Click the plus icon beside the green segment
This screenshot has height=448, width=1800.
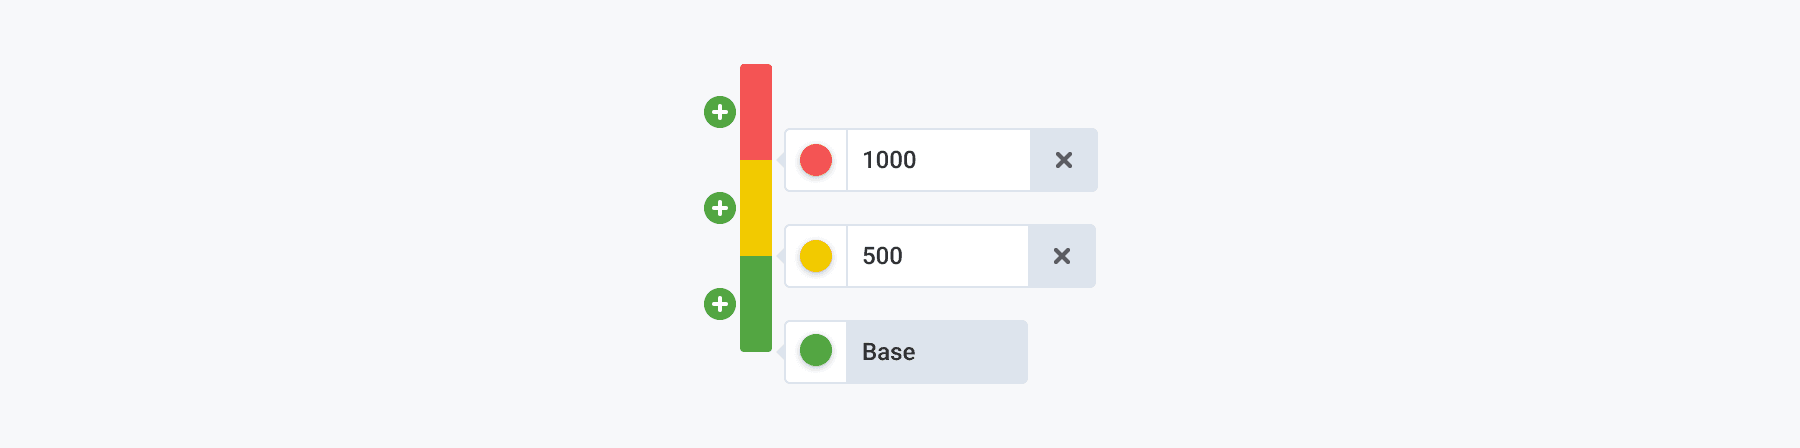click(x=720, y=304)
